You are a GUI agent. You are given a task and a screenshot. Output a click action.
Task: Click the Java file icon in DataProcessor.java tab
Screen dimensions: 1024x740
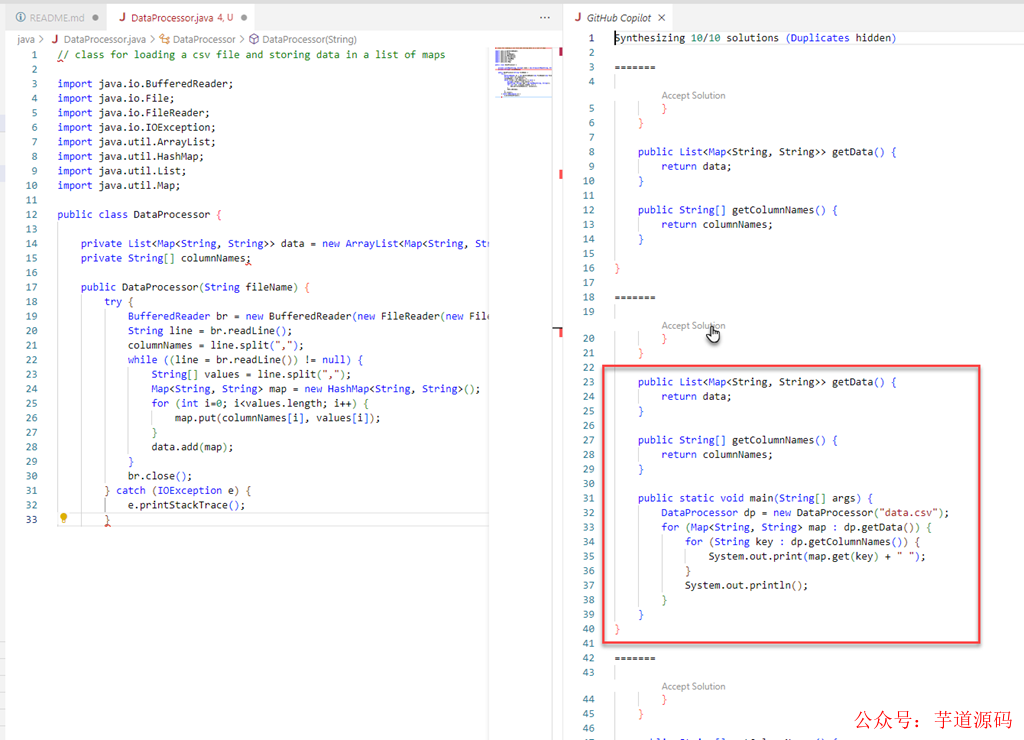(x=121, y=18)
